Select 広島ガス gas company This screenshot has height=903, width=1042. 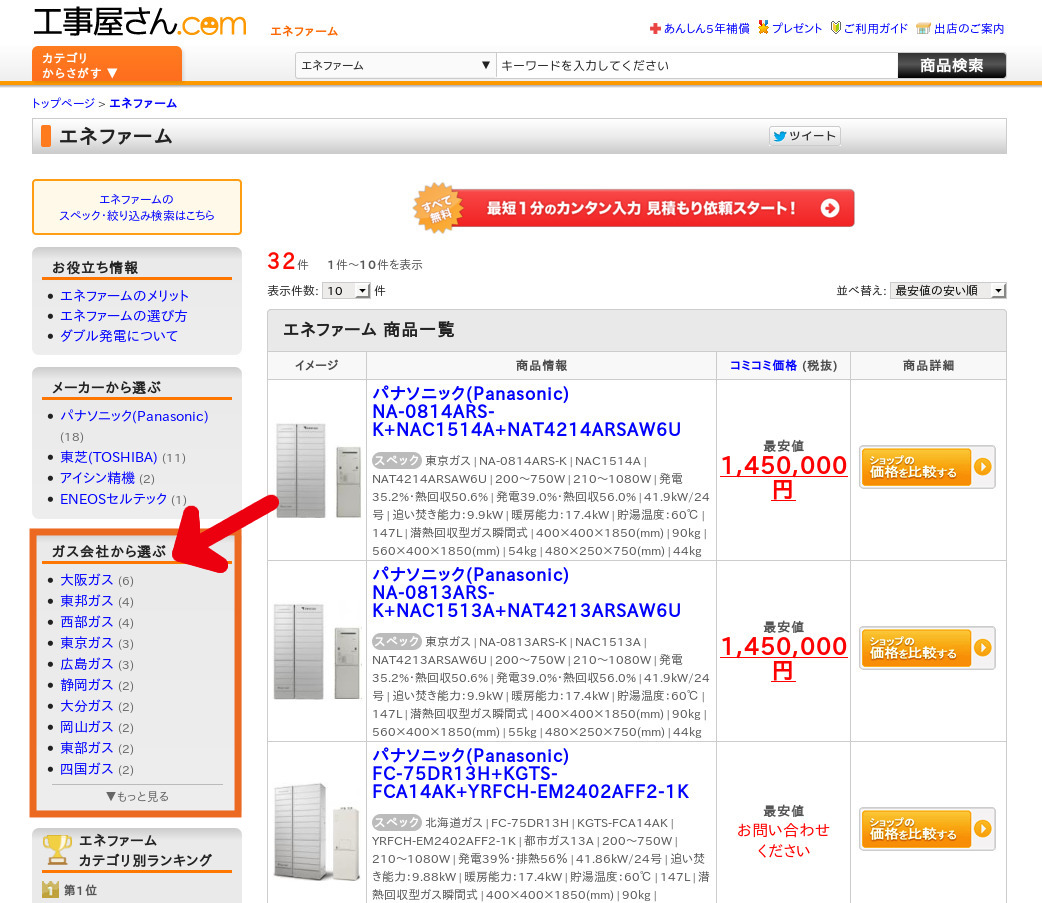(x=86, y=664)
